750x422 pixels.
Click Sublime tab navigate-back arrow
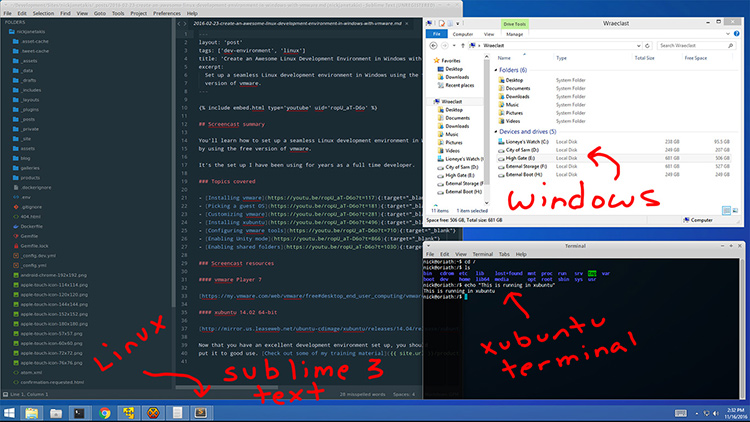(179, 23)
